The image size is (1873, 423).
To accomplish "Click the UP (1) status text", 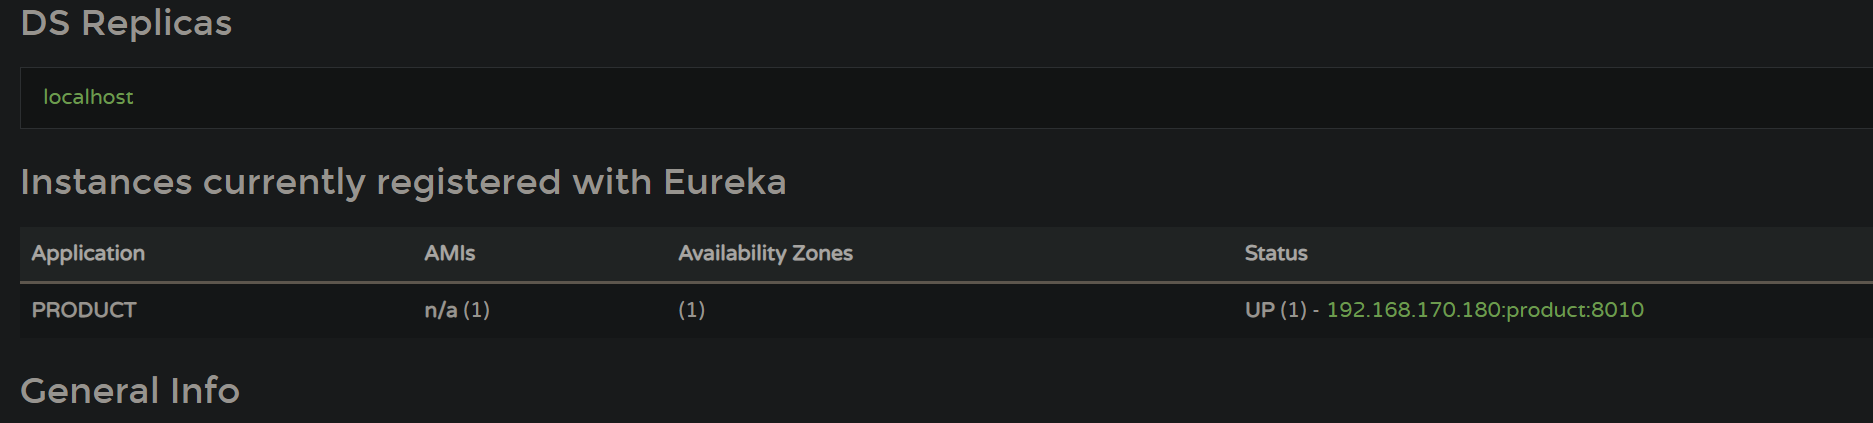I will (x=1276, y=310).
